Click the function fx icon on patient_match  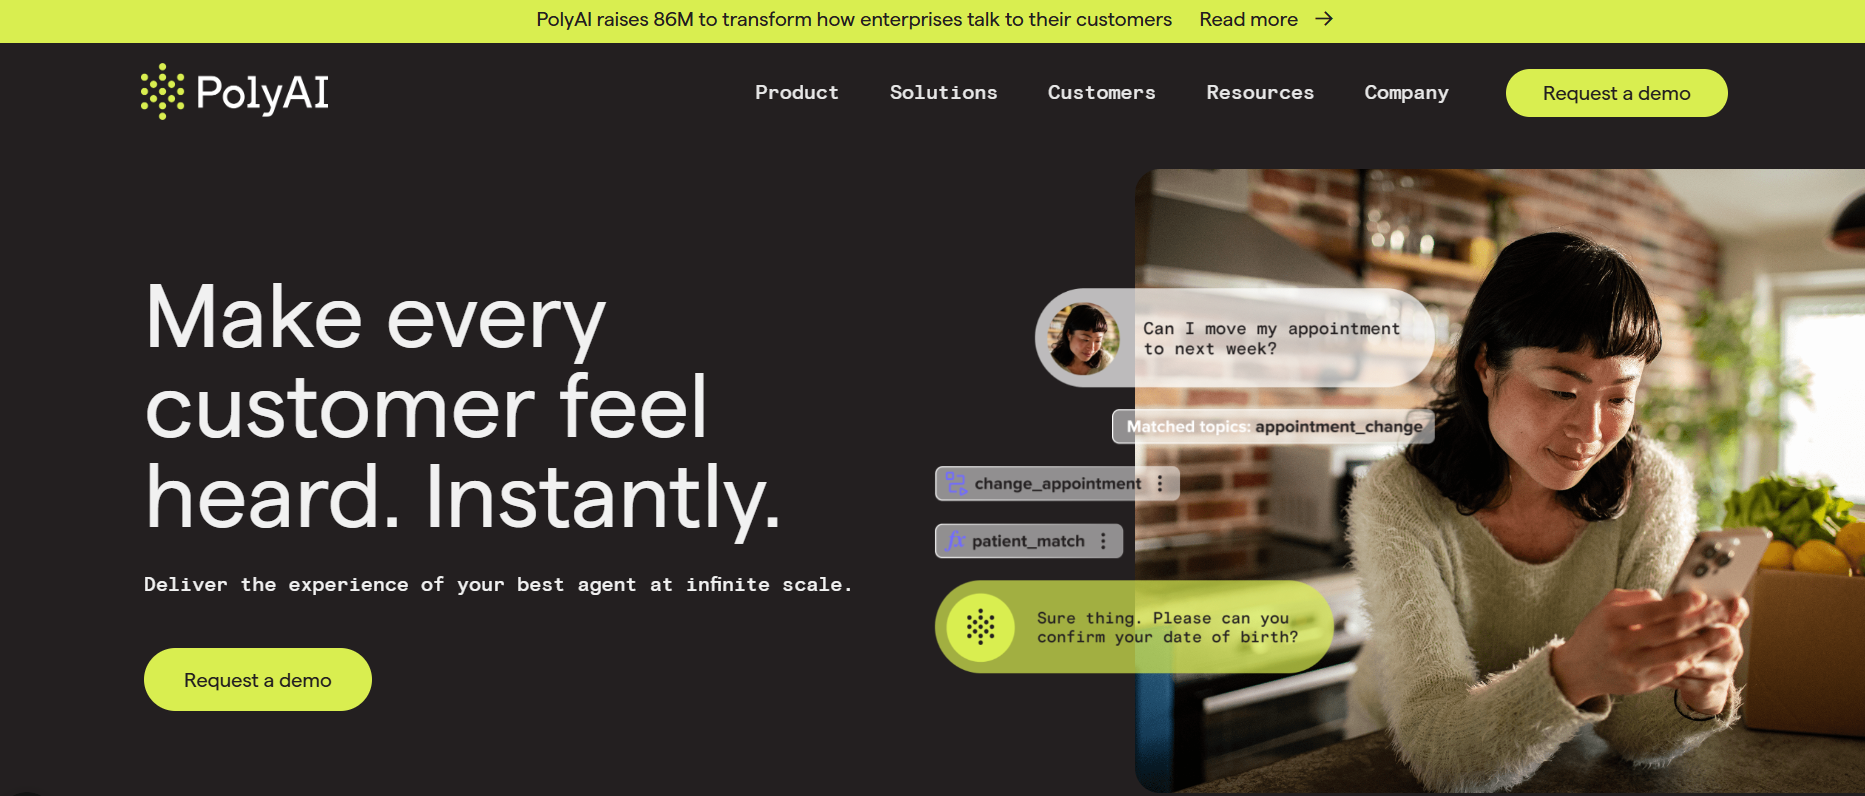click(955, 541)
